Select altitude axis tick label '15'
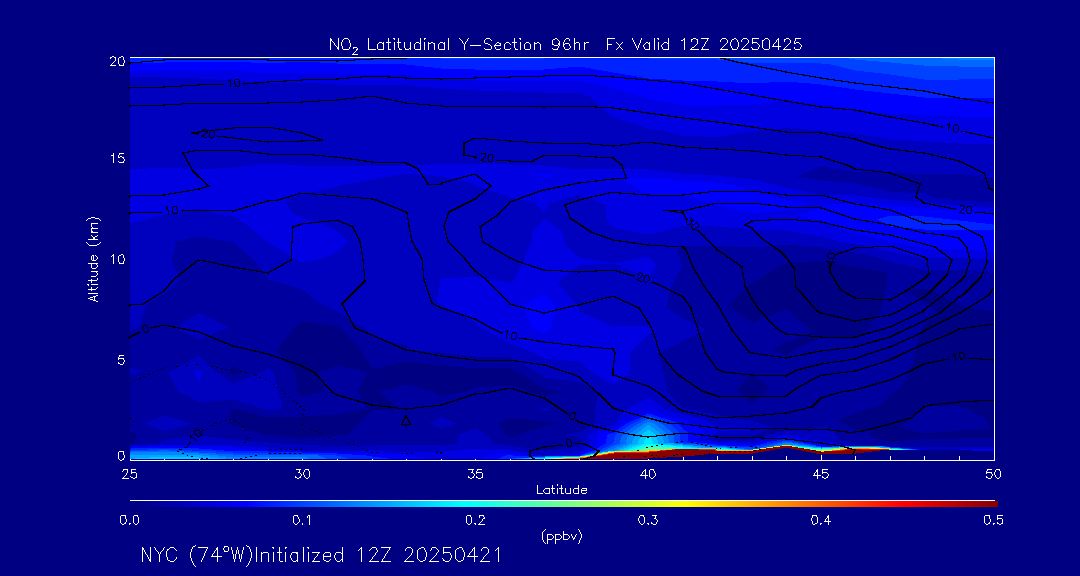 (x=117, y=158)
